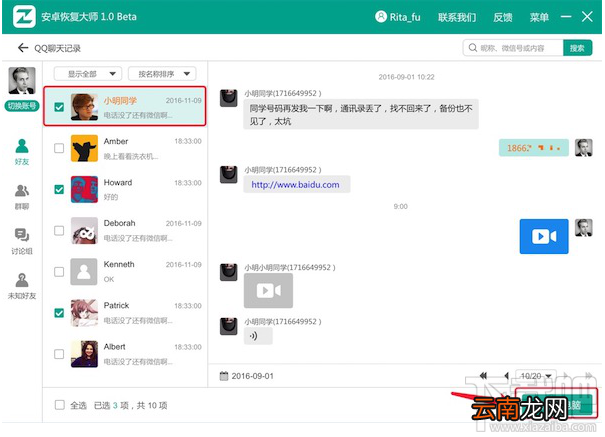Select the Albert conversation row
The width and height of the screenshot is (605, 437).
click(125, 354)
